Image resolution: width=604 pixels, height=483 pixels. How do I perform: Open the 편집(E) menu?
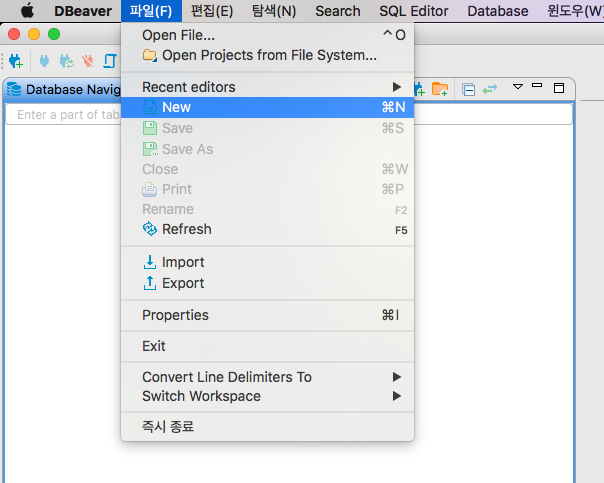[x=212, y=11]
